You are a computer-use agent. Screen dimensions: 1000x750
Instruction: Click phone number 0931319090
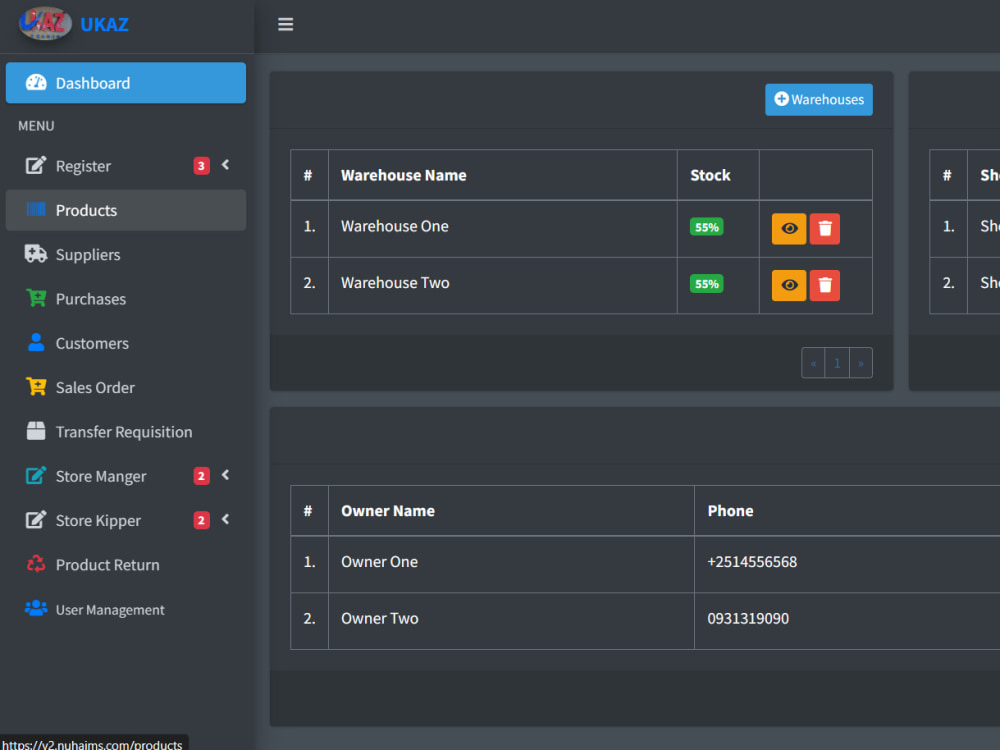[748, 619]
